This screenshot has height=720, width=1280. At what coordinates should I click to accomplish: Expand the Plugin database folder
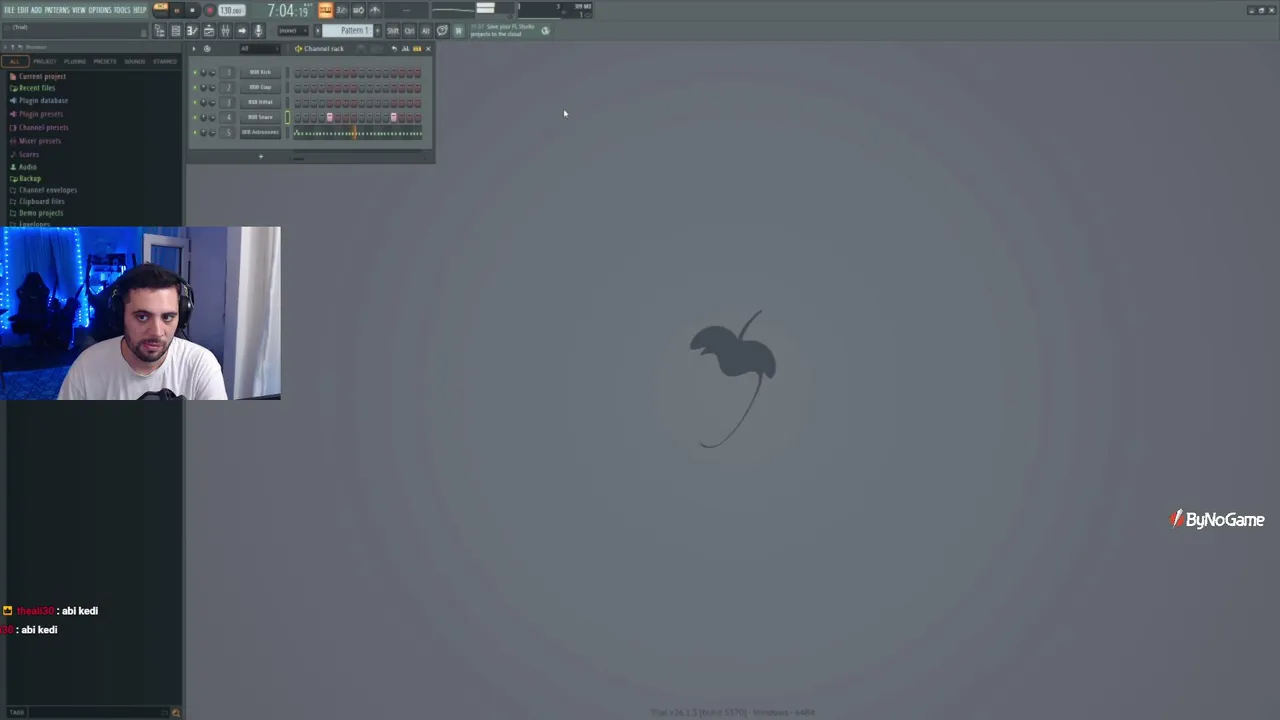click(43, 101)
